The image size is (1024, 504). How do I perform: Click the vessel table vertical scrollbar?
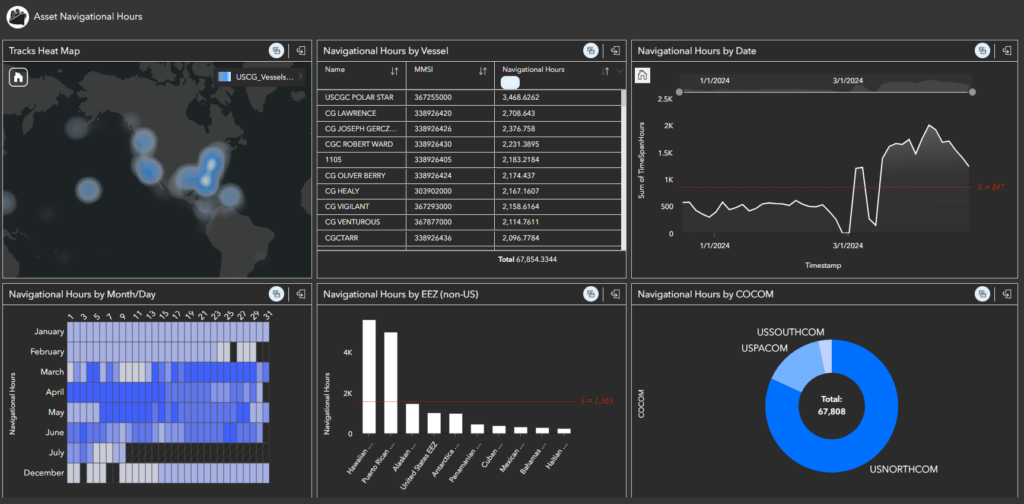point(624,170)
